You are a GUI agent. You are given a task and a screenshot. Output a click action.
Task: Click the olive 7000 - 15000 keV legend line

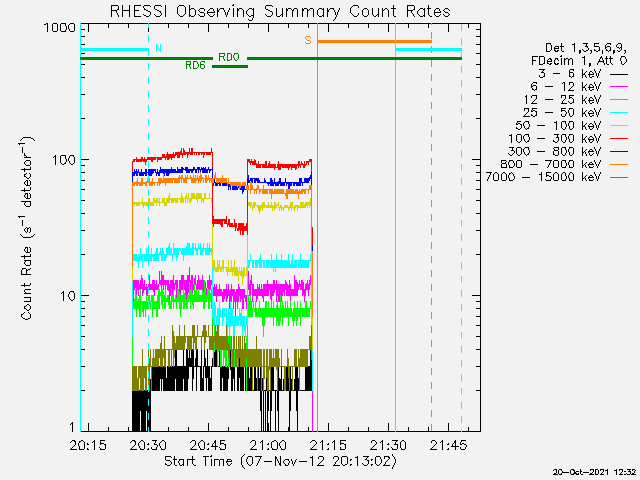[619, 178]
